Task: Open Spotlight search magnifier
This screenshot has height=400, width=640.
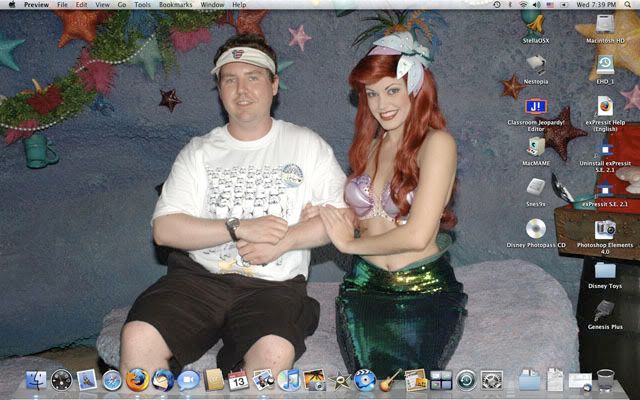Action: [x=628, y=5]
